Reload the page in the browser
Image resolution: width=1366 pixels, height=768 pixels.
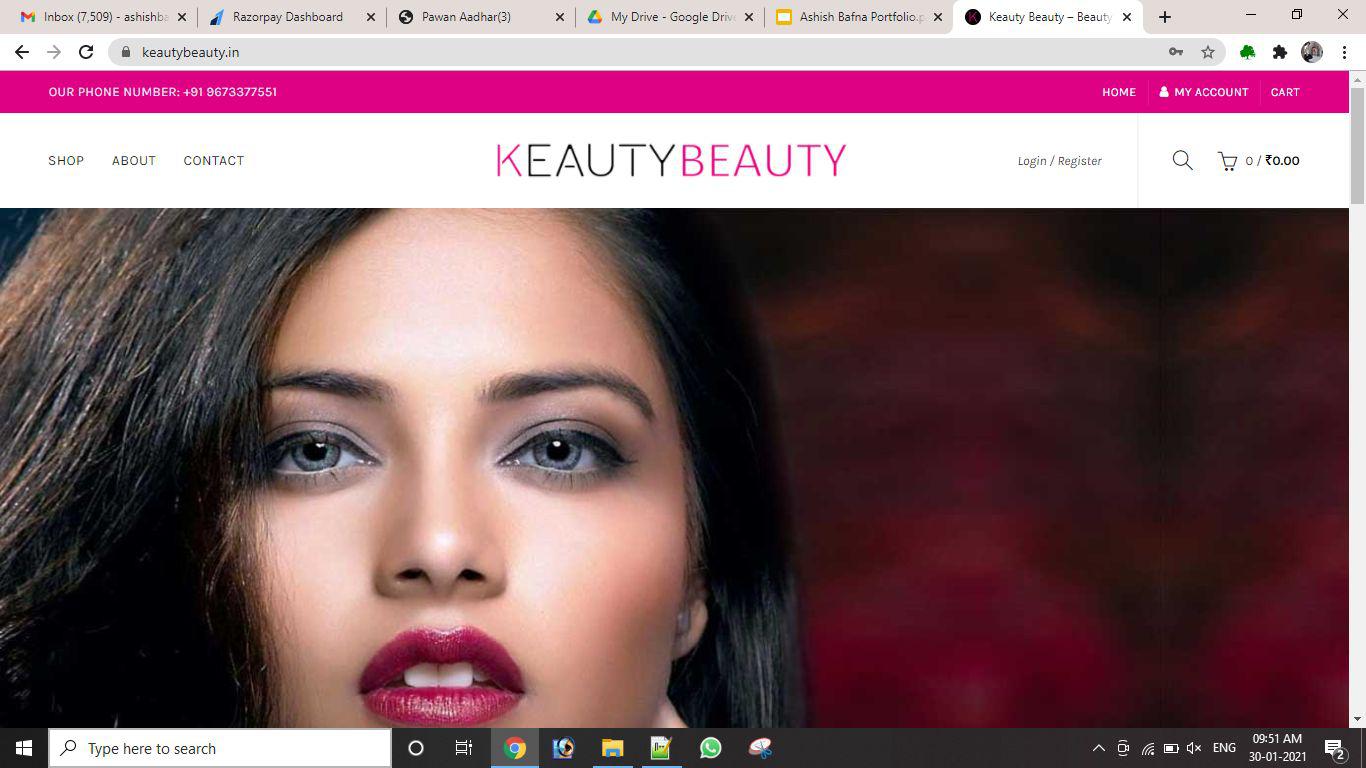click(x=86, y=52)
